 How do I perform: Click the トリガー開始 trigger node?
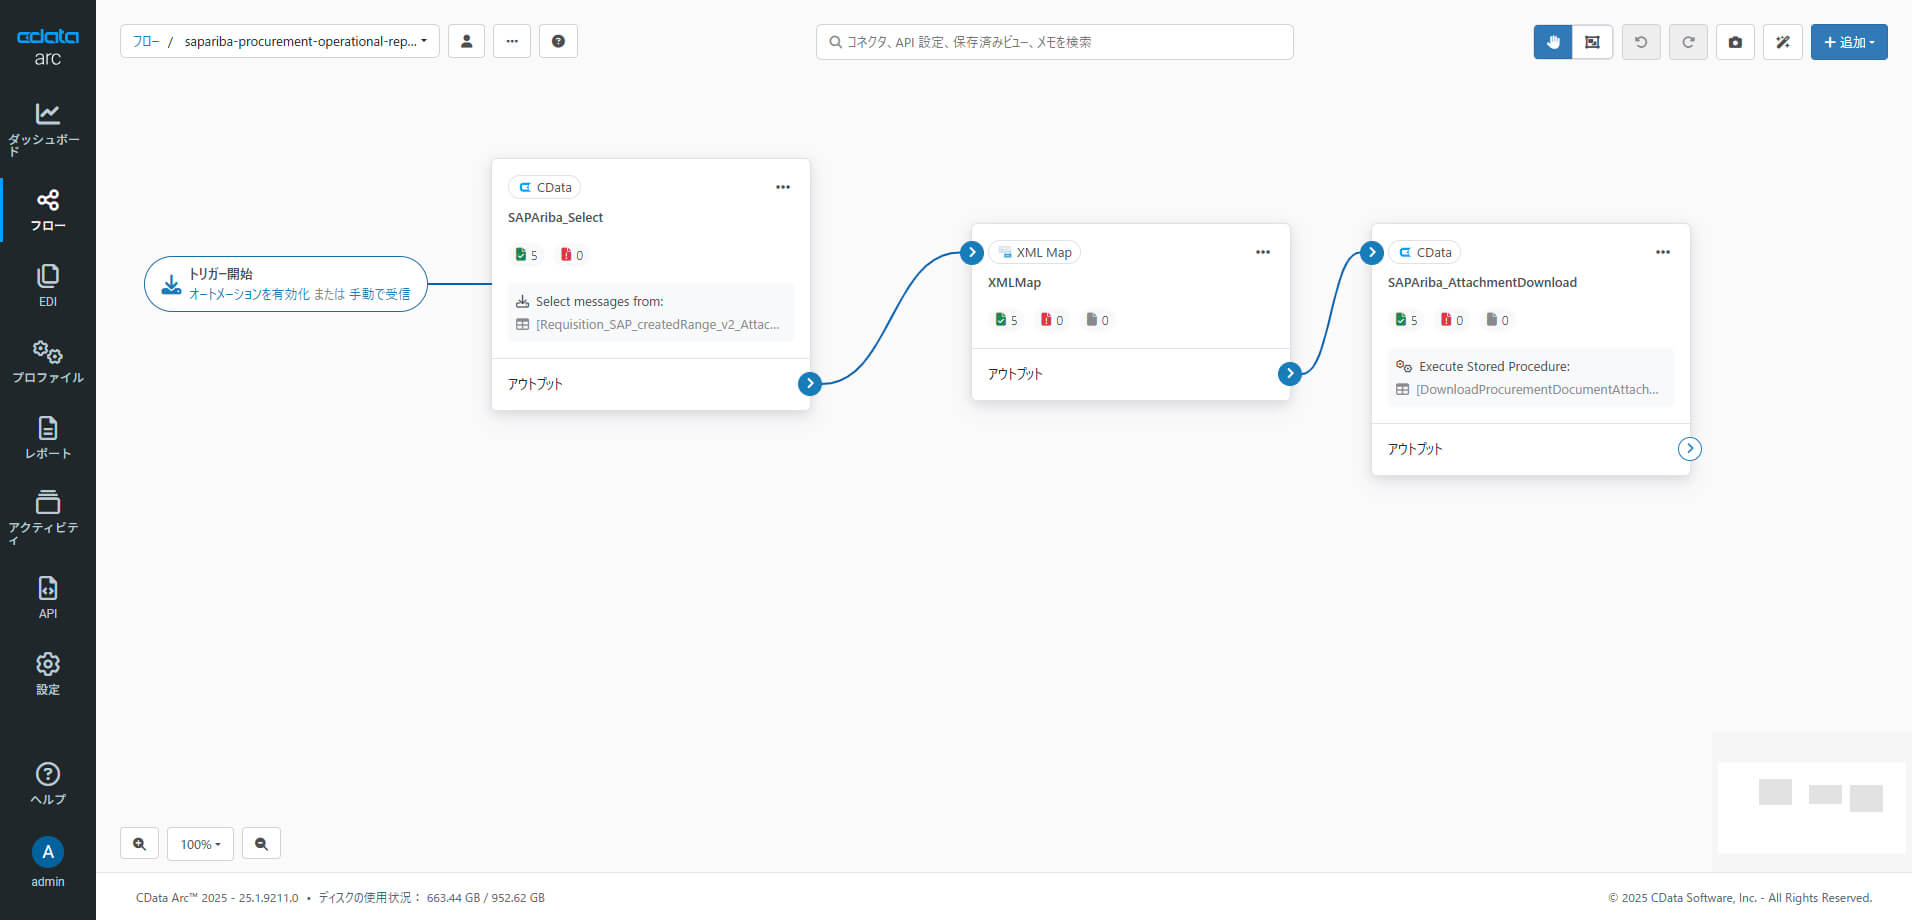pos(286,284)
